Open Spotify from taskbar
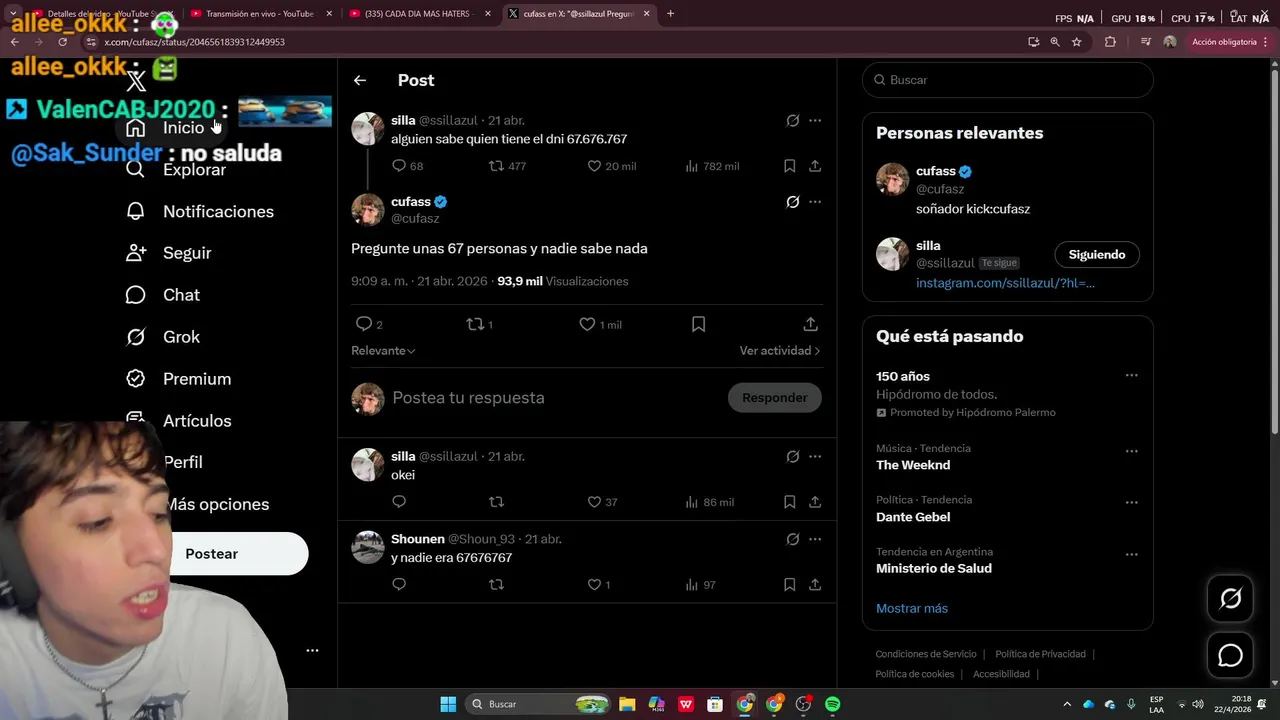This screenshot has height=720, width=1280. [832, 704]
